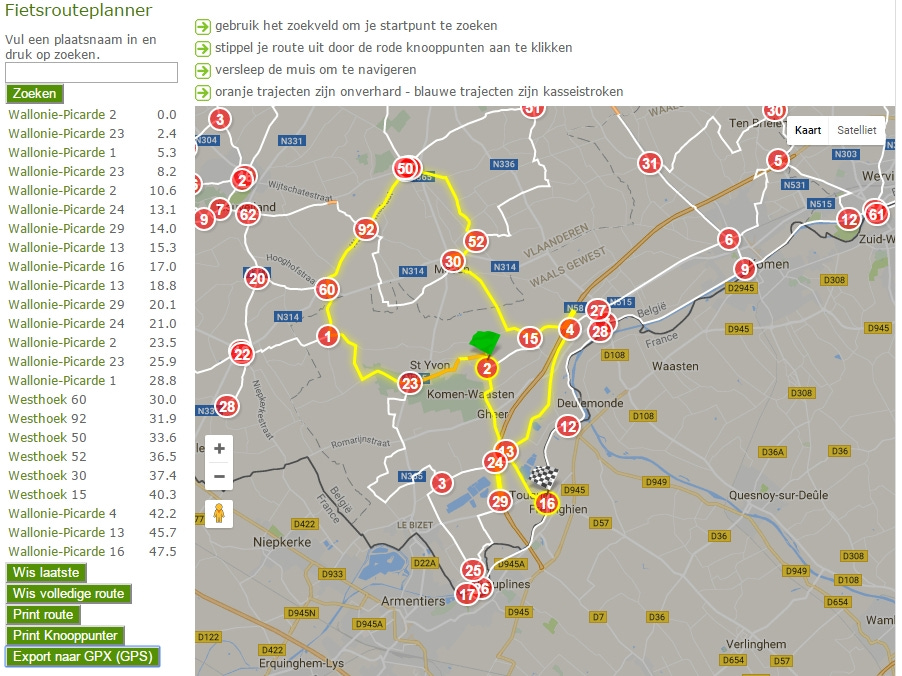Click the checkered finish flag marker
This screenshot has height=676, width=902.
coord(544,476)
